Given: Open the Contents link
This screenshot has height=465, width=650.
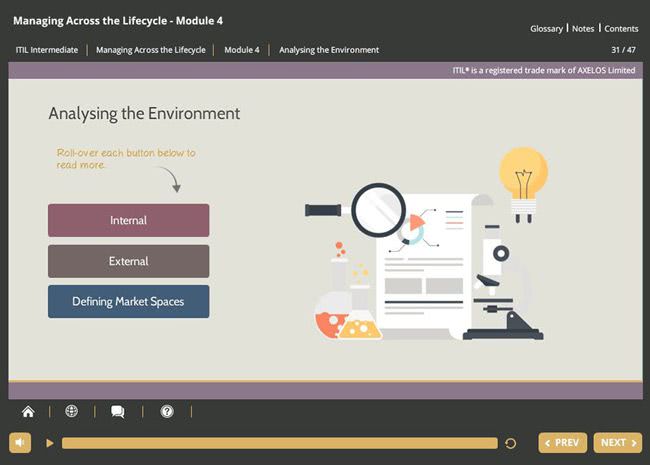Looking at the screenshot, I should pyautogui.click(x=621, y=29).
